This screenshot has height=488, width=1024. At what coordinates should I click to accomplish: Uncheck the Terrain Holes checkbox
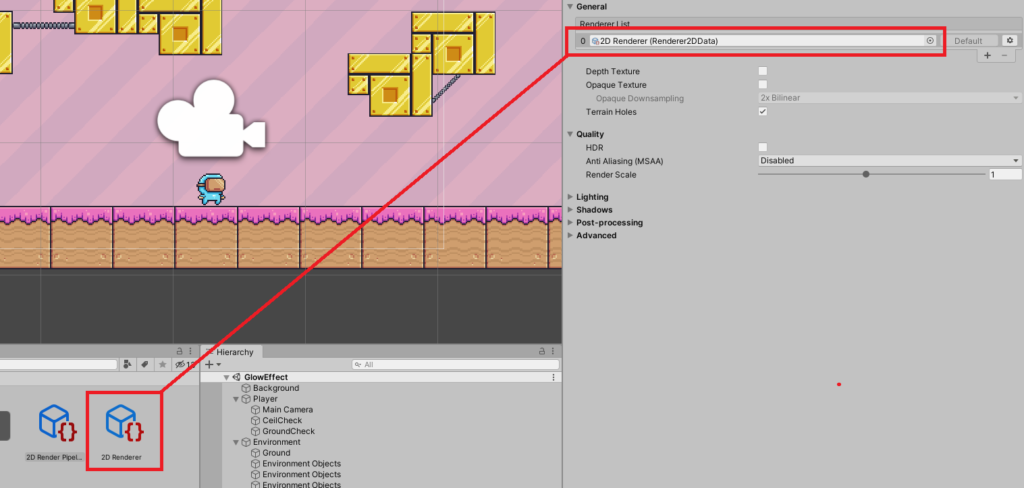coord(763,112)
